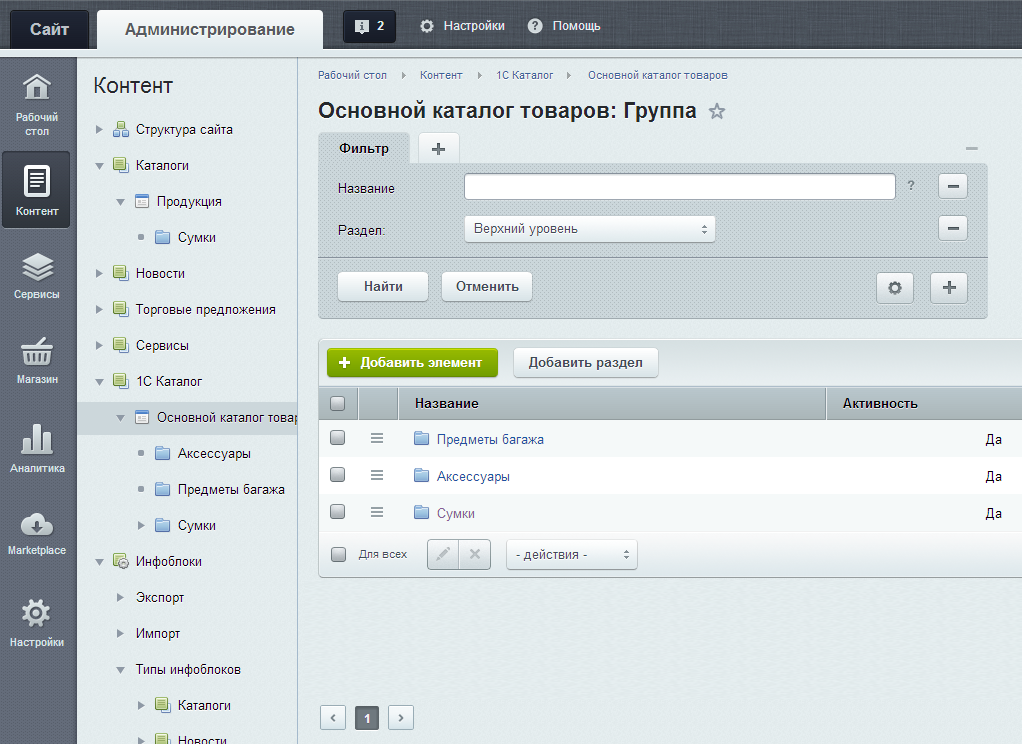Select Типы инфоблоков tree item
1022x744 pixels.
188,670
